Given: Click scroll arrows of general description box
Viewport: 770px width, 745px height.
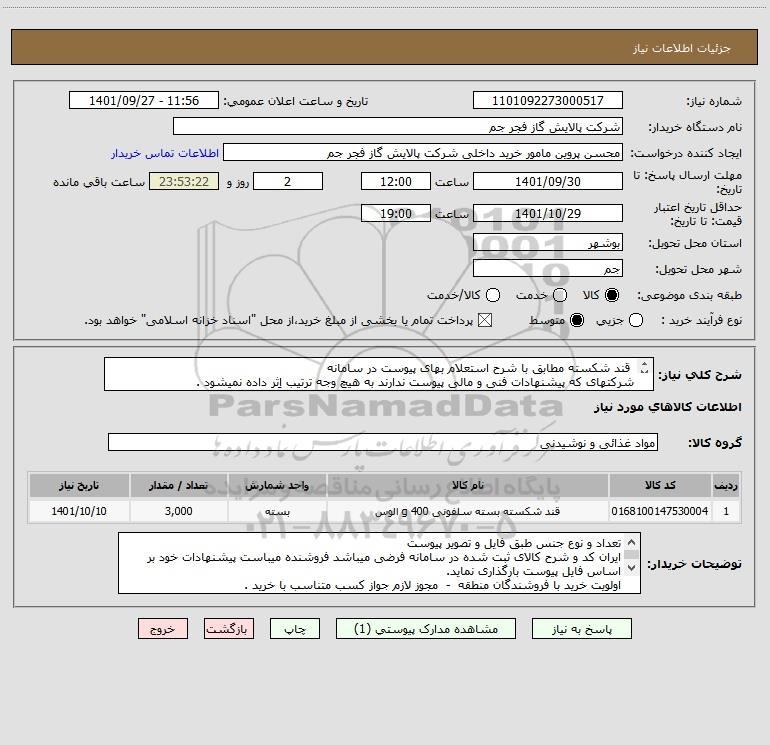Looking at the screenshot, I should [644, 367].
